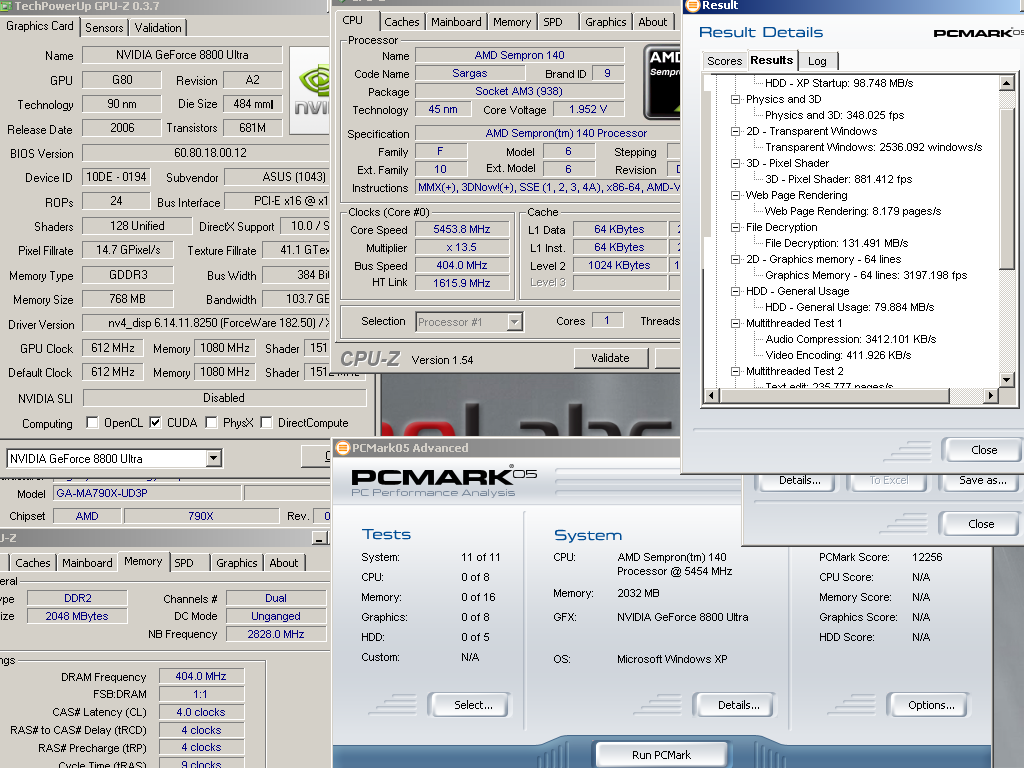The width and height of the screenshot is (1024, 768).
Task: Click the GPU-Z title bar icon
Action: 5,6
